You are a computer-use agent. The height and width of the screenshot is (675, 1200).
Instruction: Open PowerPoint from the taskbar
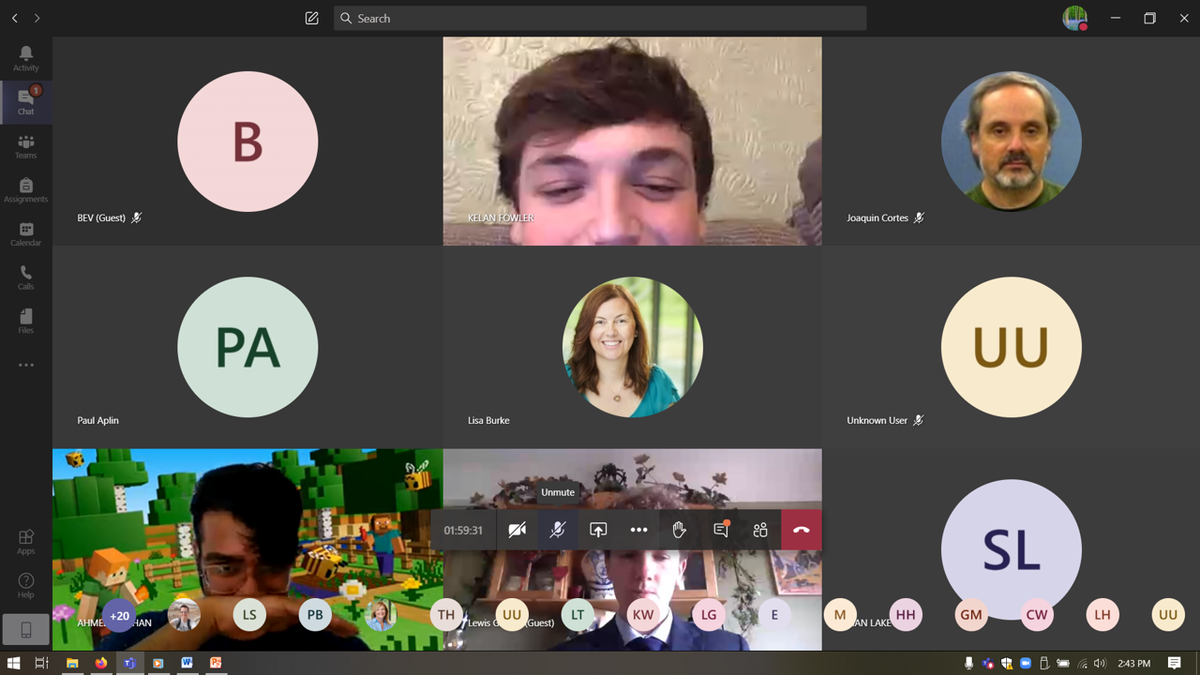point(215,663)
